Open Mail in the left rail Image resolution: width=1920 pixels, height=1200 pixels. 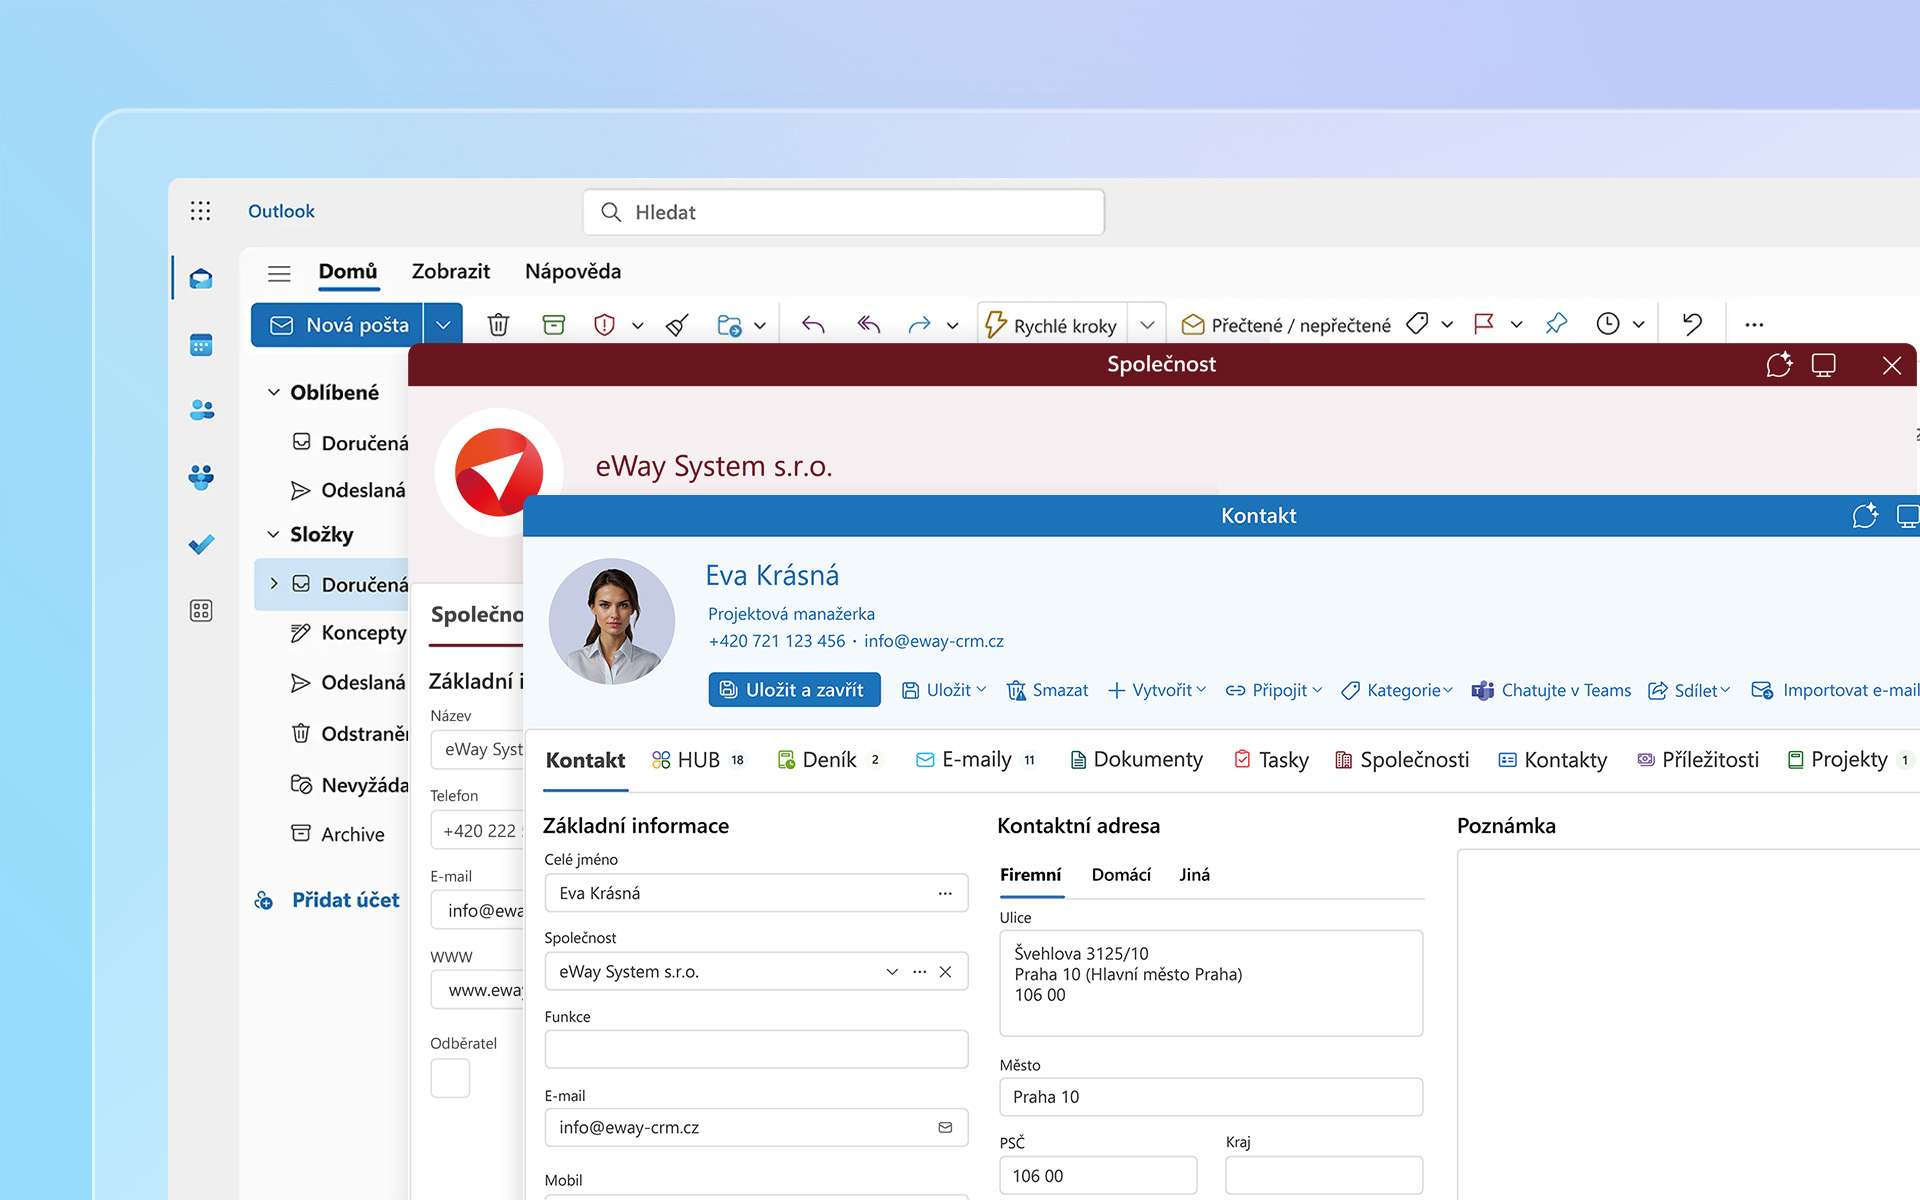coord(201,278)
